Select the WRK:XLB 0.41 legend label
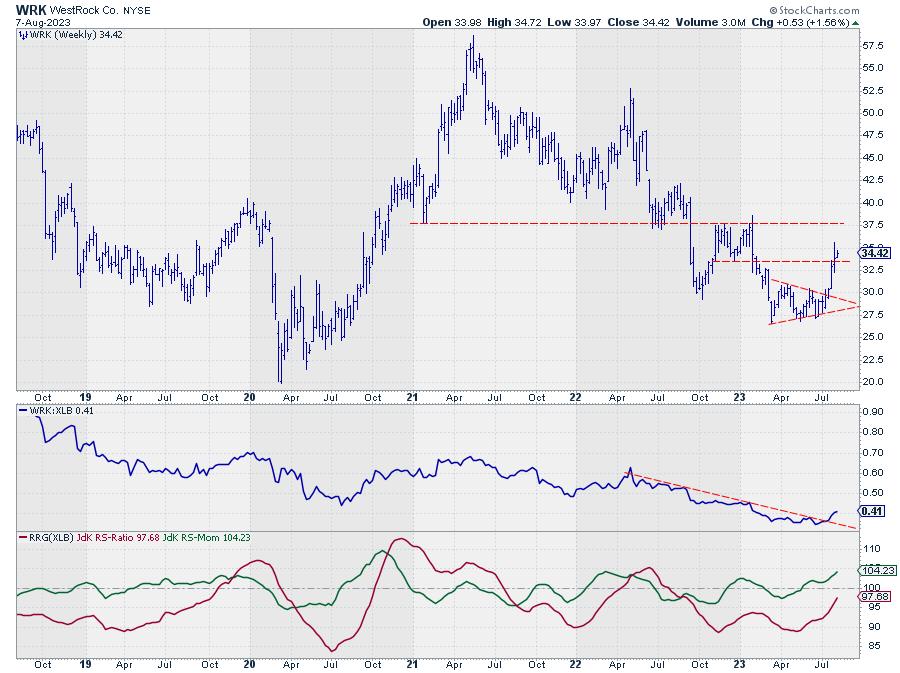This screenshot has width=900, height=673. [x=62, y=412]
